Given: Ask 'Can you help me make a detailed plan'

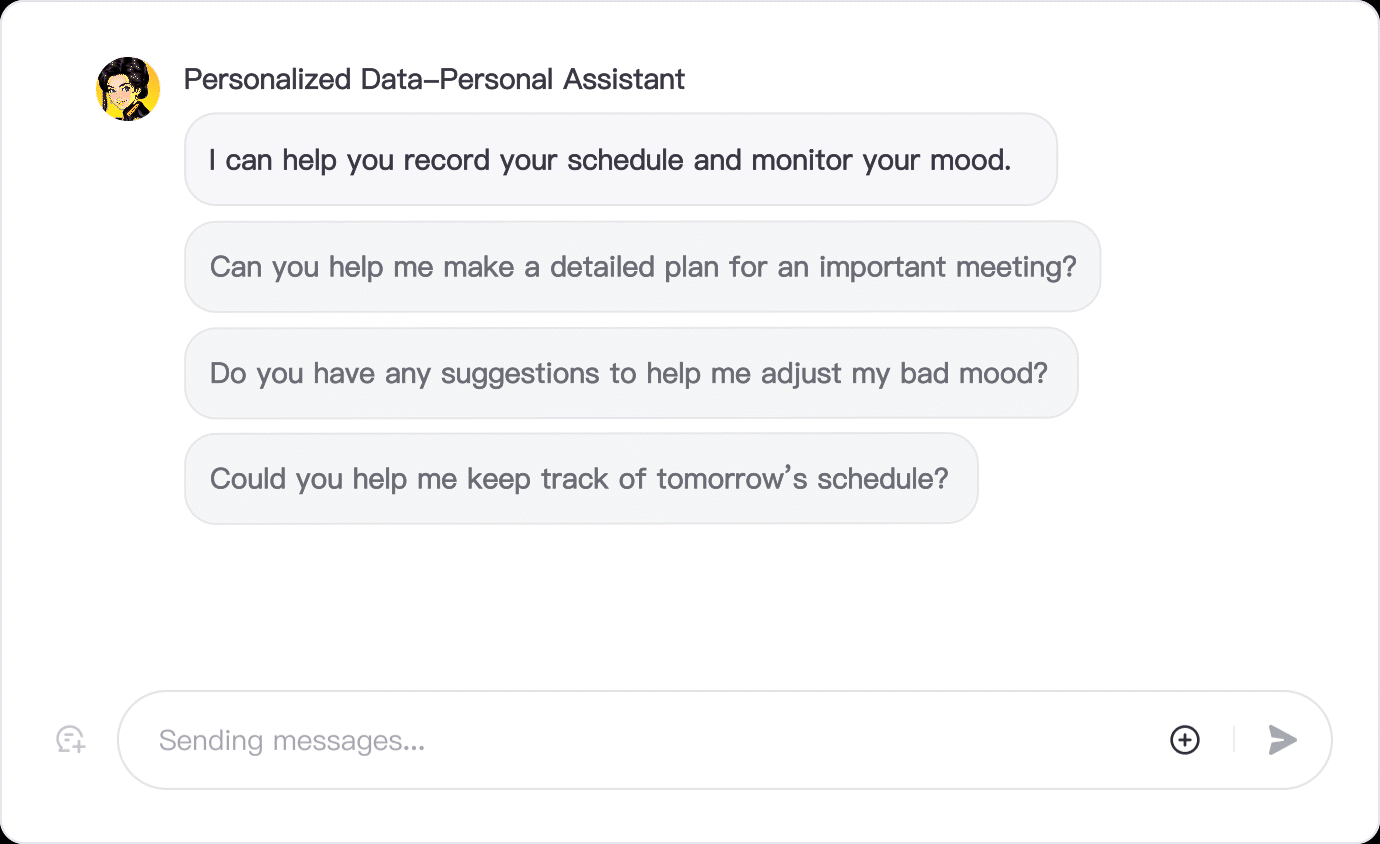Looking at the screenshot, I should (x=642, y=267).
